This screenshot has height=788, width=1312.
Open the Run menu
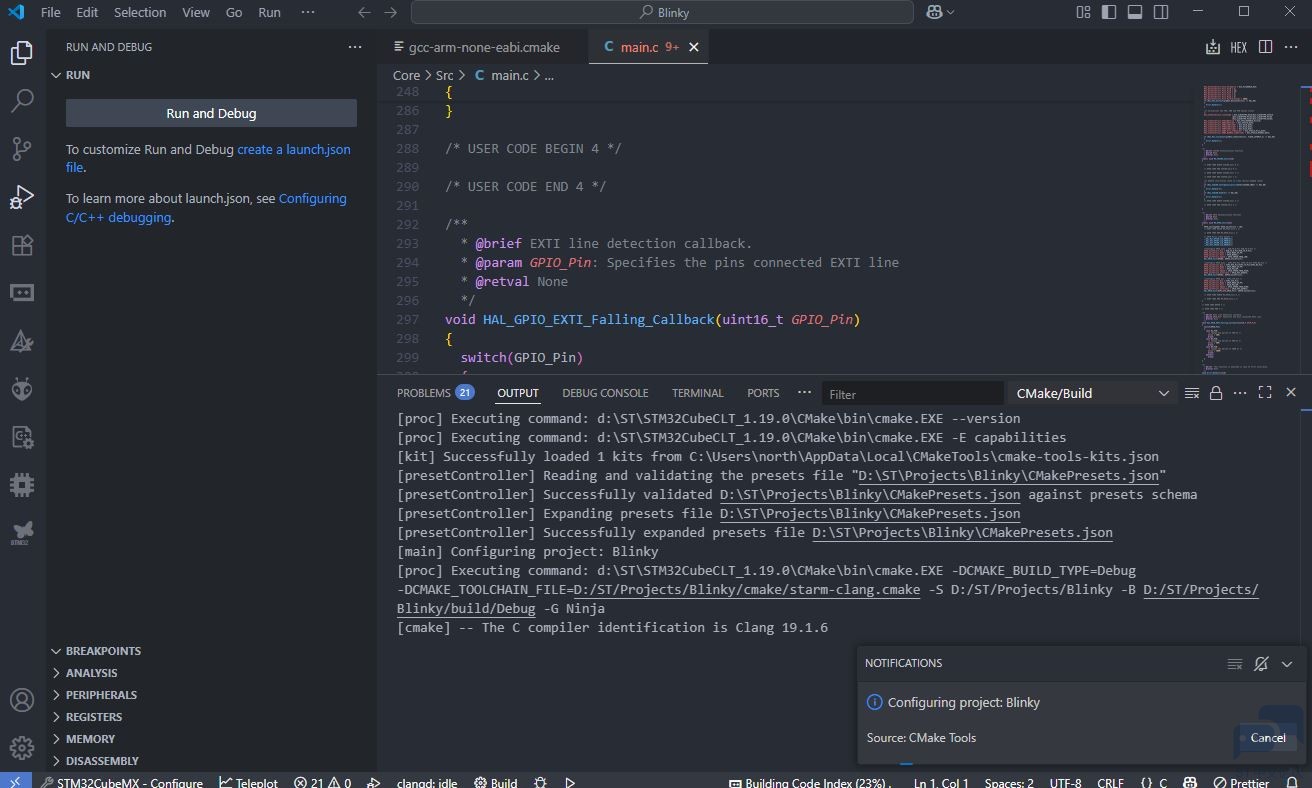pos(269,12)
